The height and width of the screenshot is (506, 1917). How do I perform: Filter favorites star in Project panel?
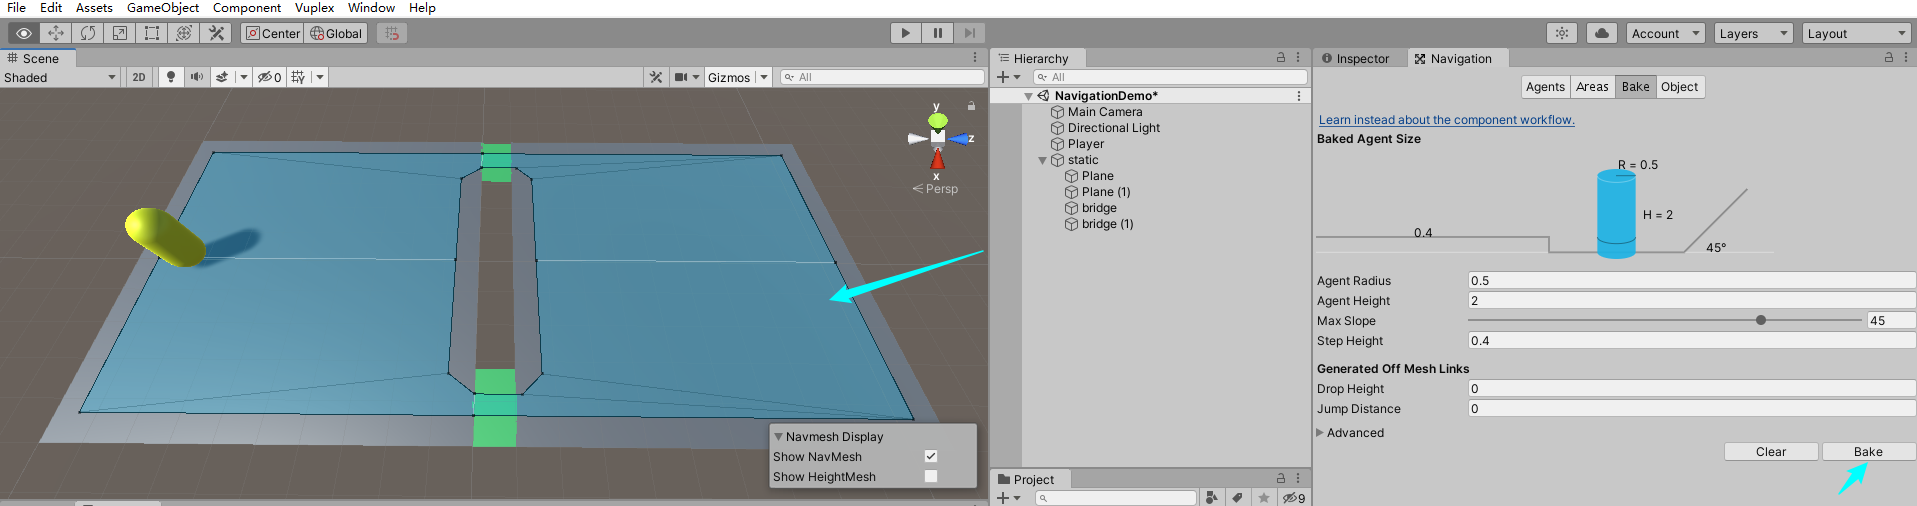coord(1264,497)
